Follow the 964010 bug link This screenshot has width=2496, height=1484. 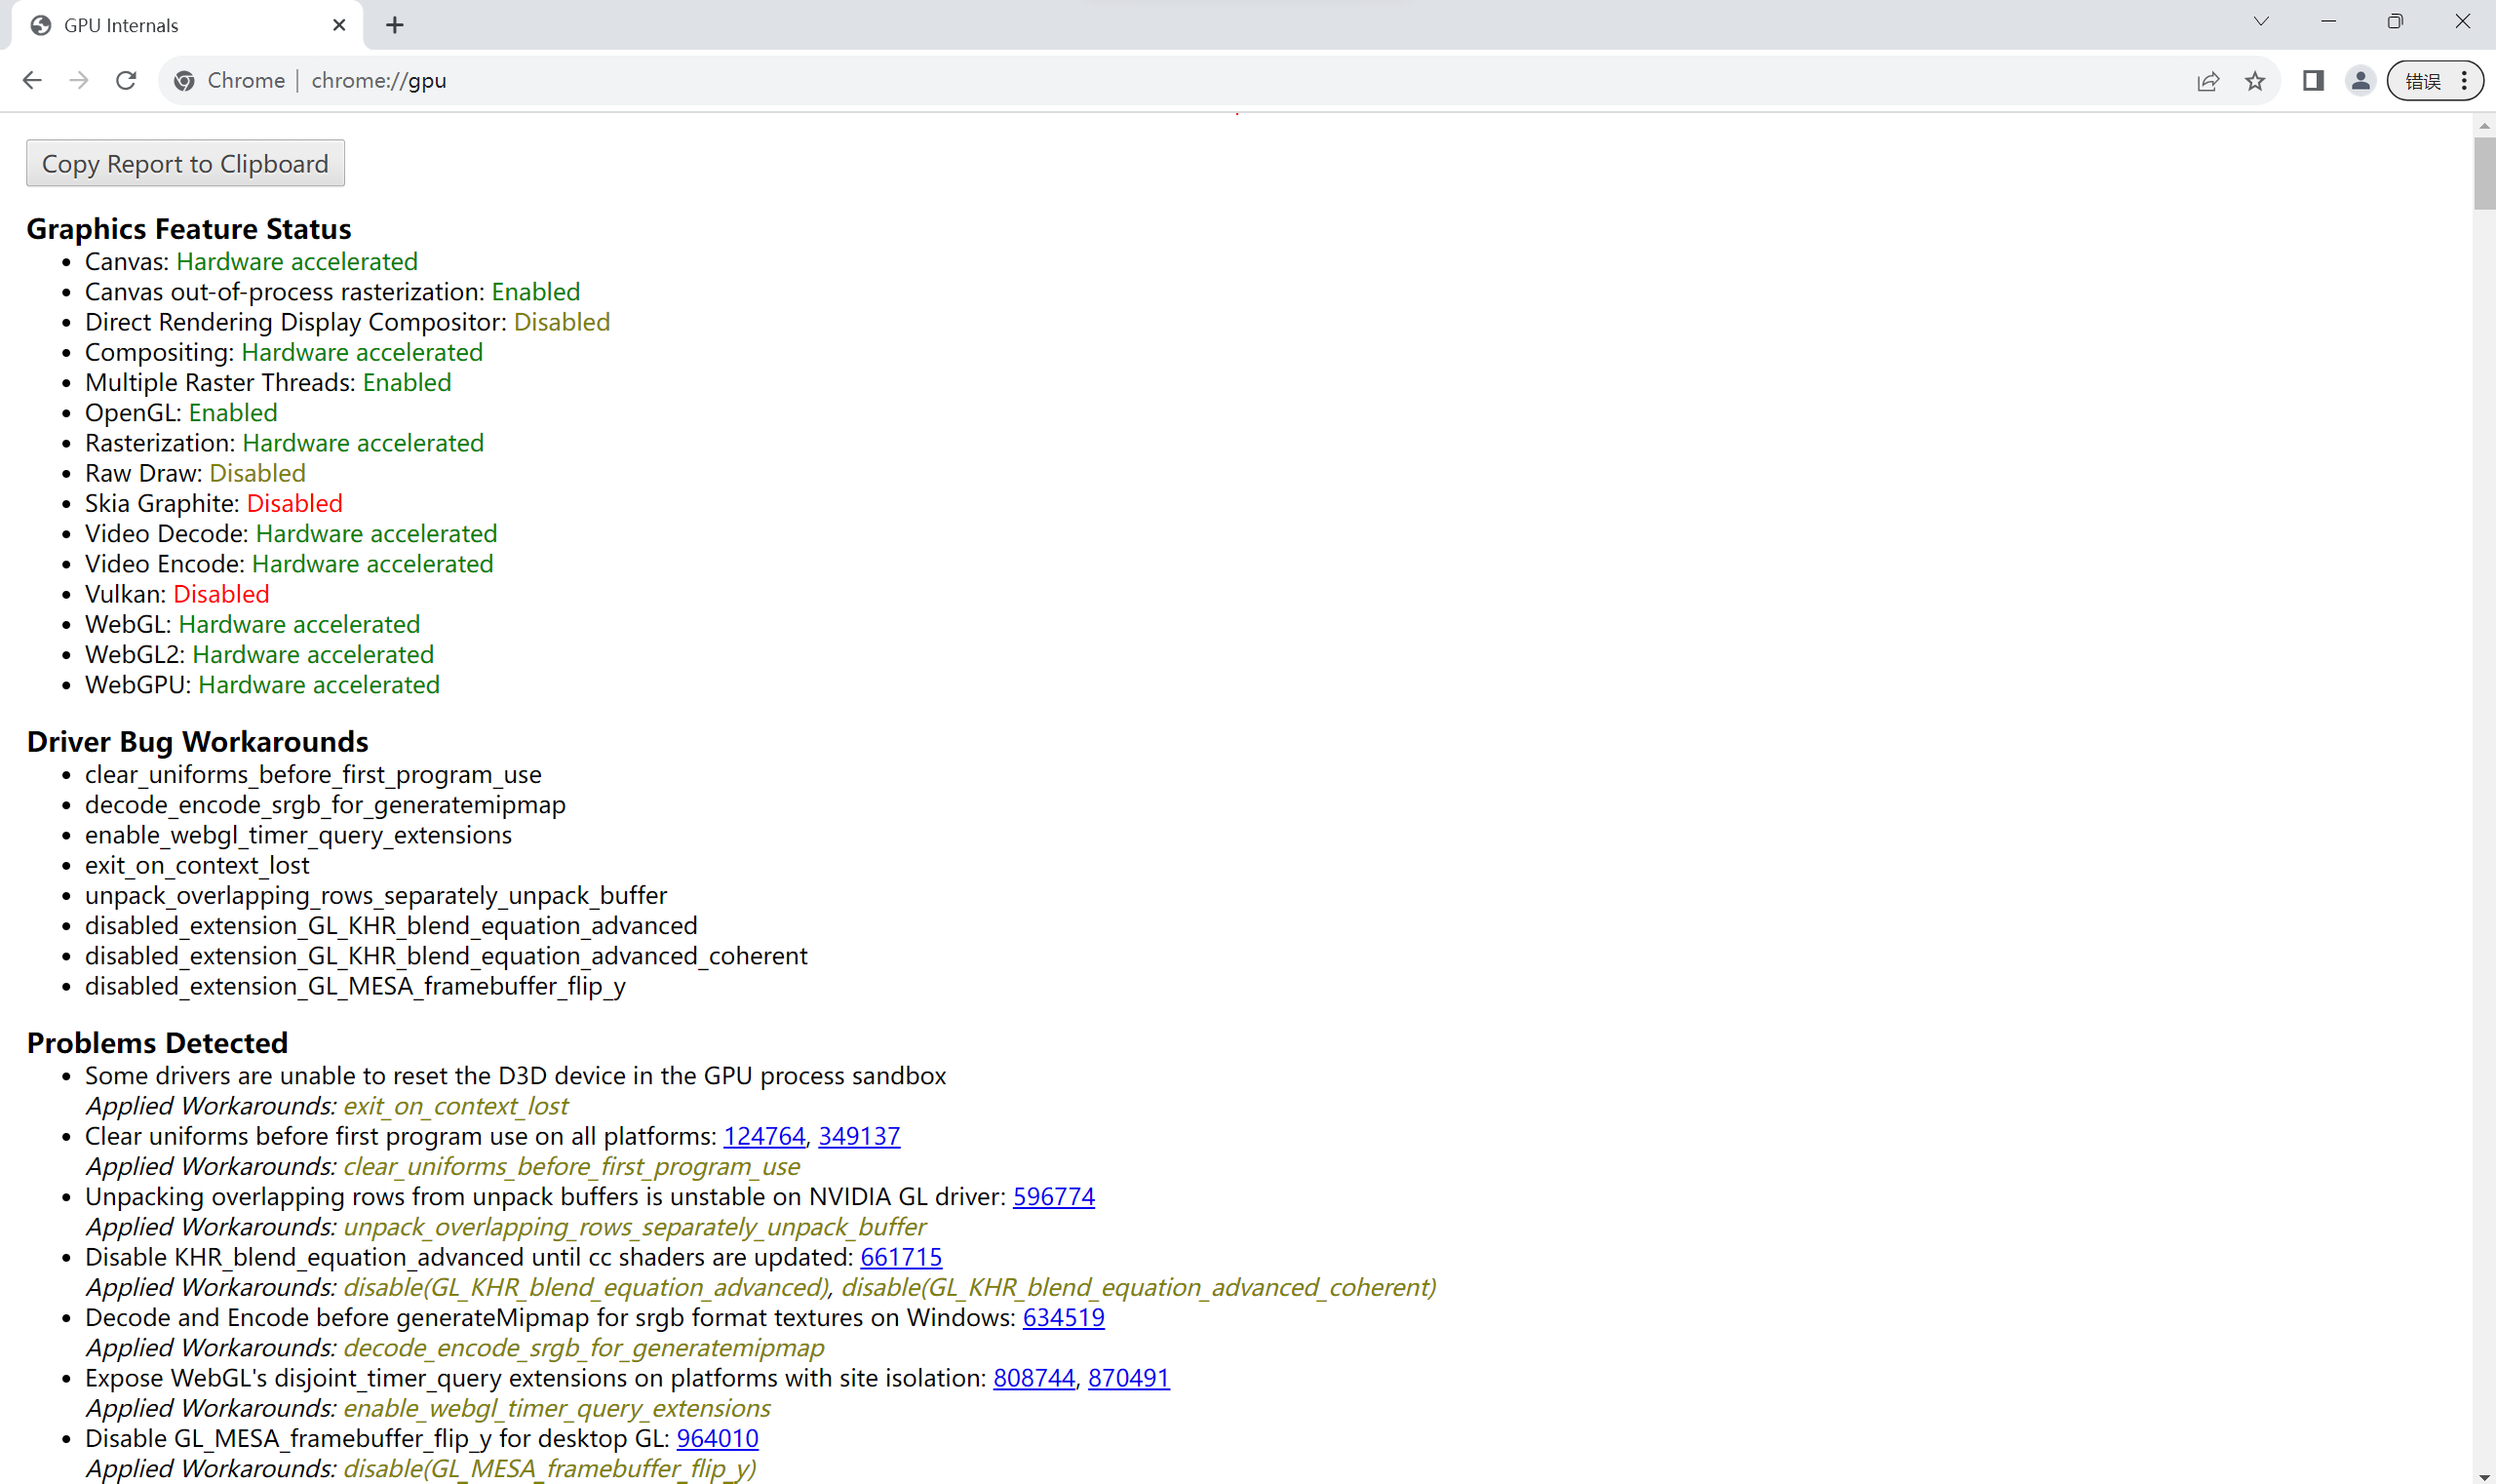717,1438
